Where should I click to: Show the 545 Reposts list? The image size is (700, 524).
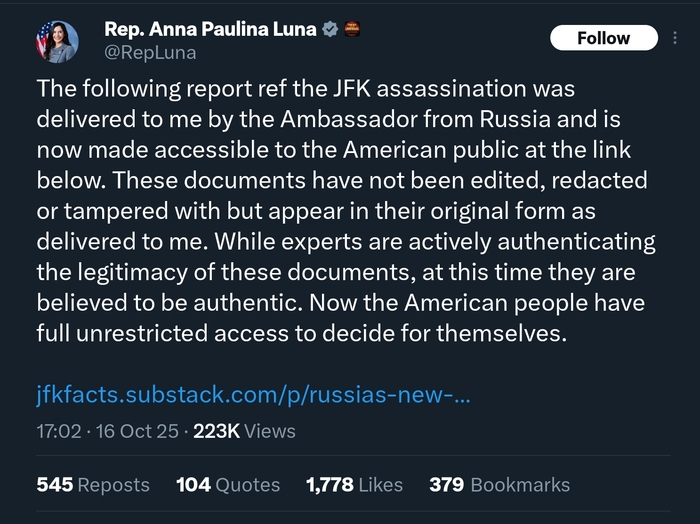coord(93,485)
